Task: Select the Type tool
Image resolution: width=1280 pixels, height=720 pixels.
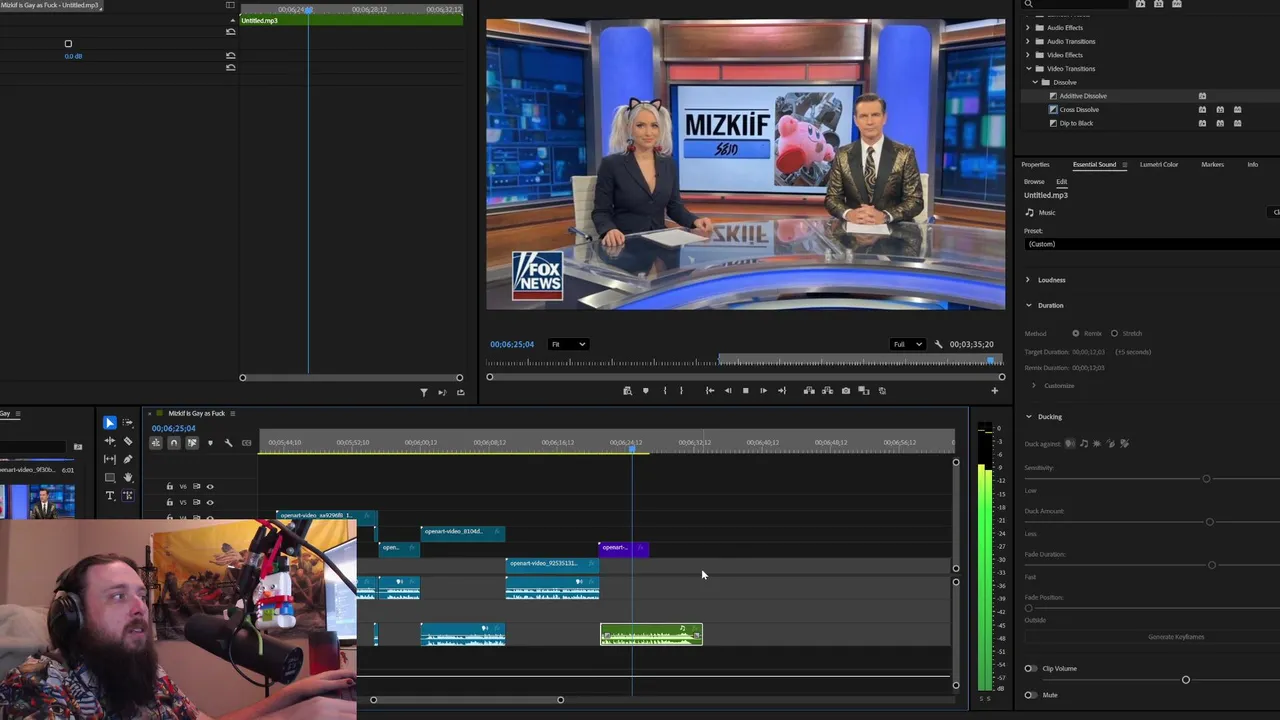Action: [x=110, y=495]
